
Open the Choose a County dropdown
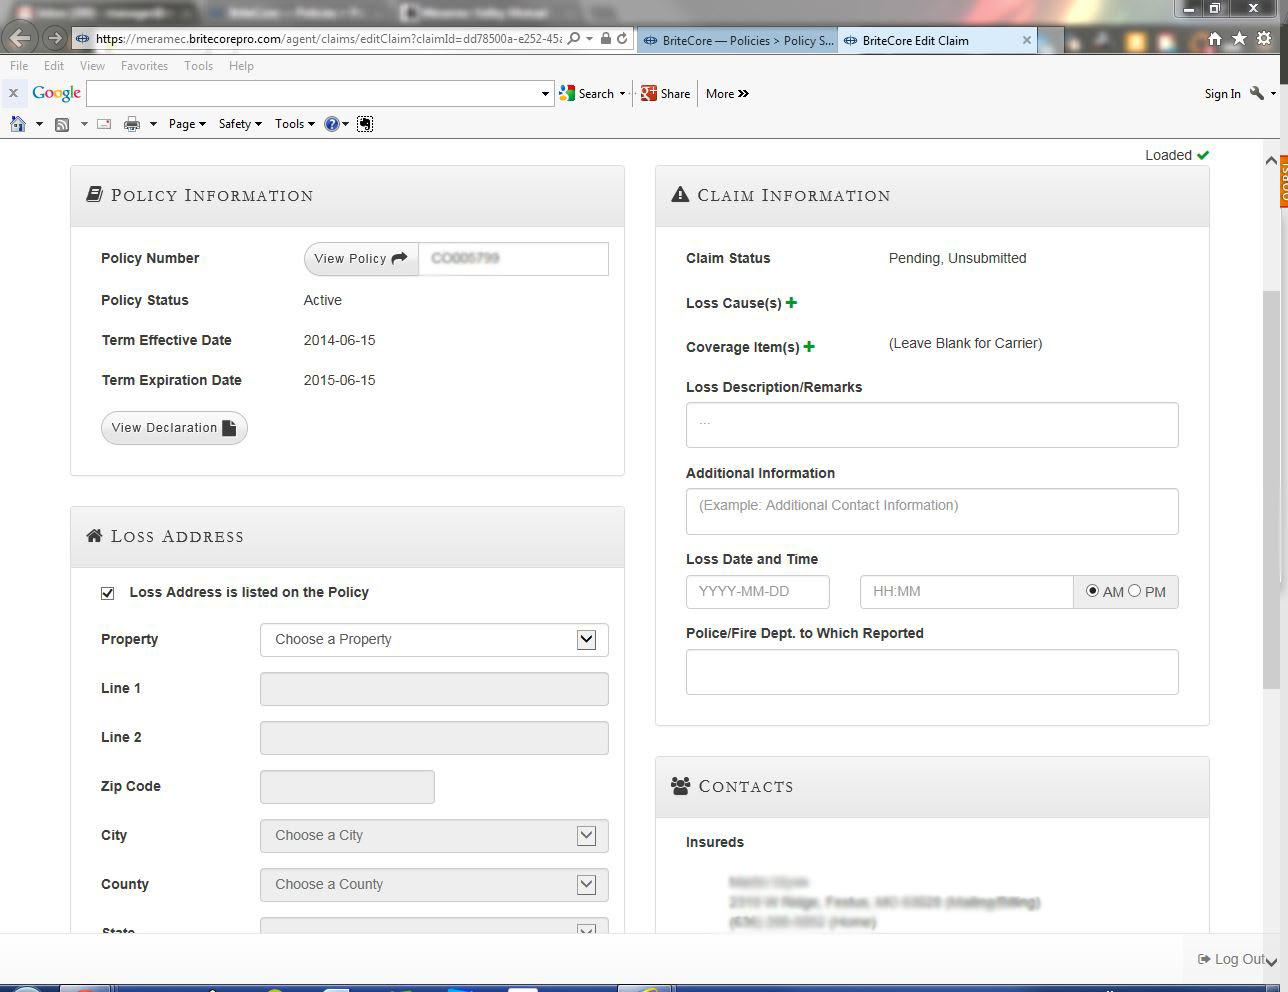click(434, 885)
